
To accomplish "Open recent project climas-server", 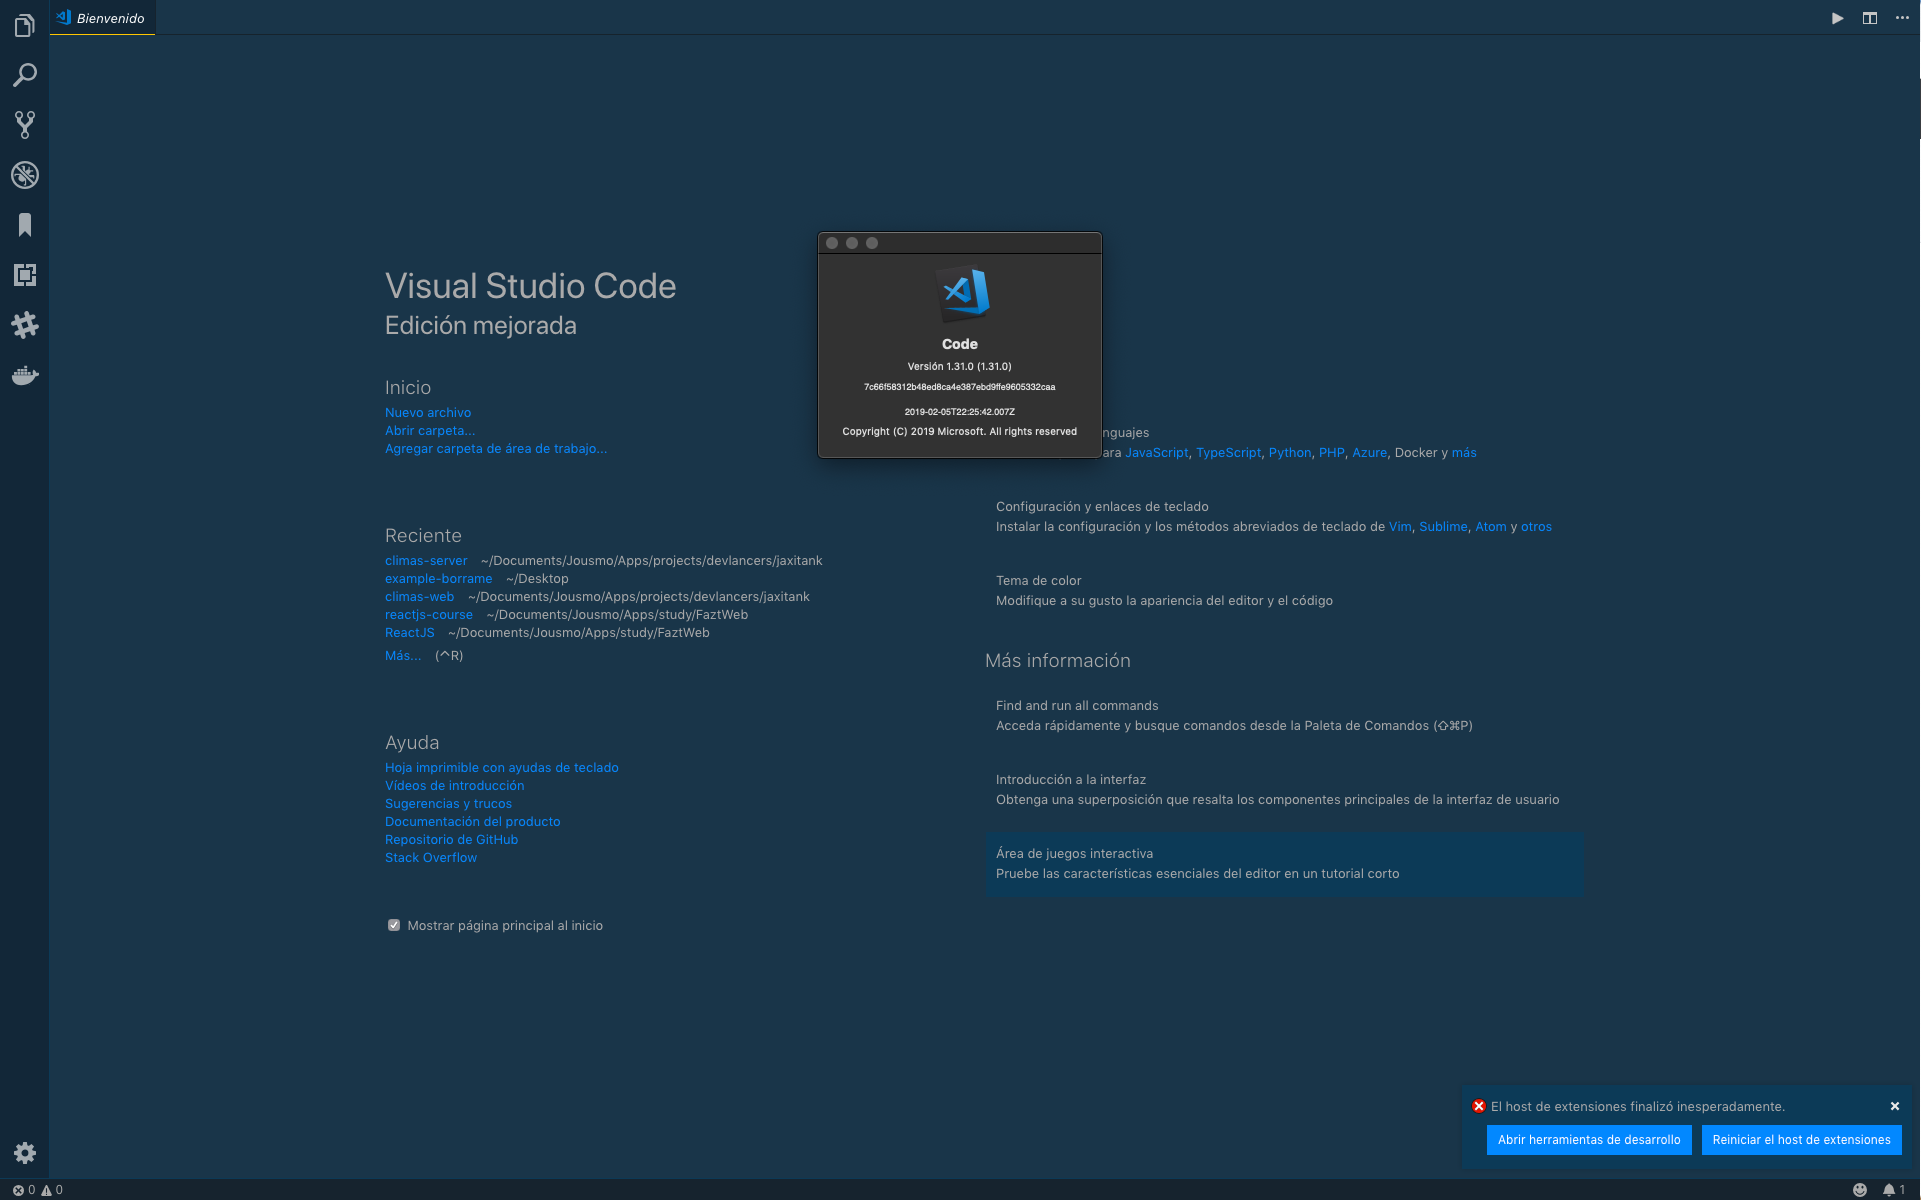I will (426, 560).
